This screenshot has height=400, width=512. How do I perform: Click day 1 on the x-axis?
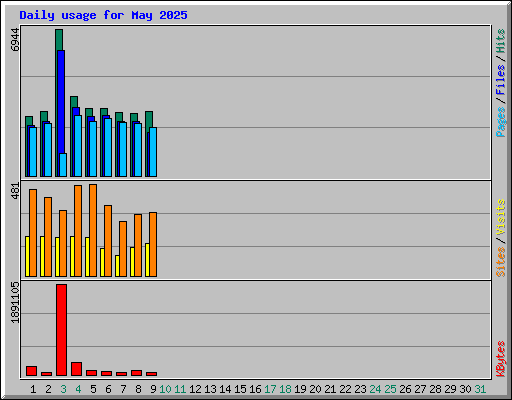(x=33, y=389)
